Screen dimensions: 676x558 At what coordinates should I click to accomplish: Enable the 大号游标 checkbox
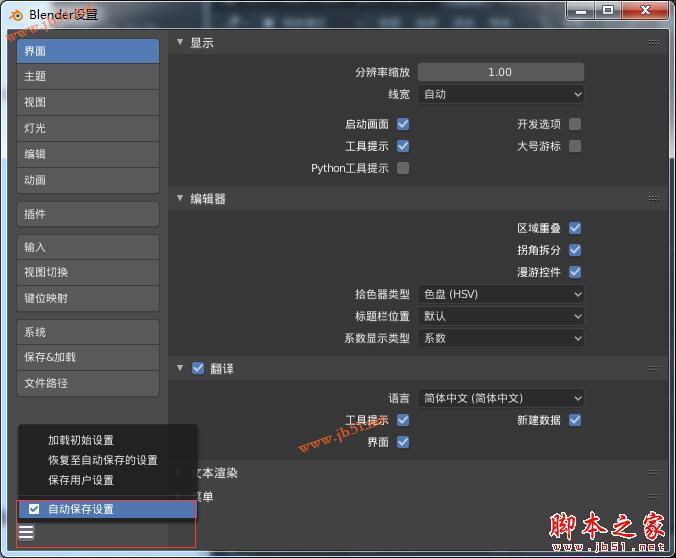pos(575,146)
